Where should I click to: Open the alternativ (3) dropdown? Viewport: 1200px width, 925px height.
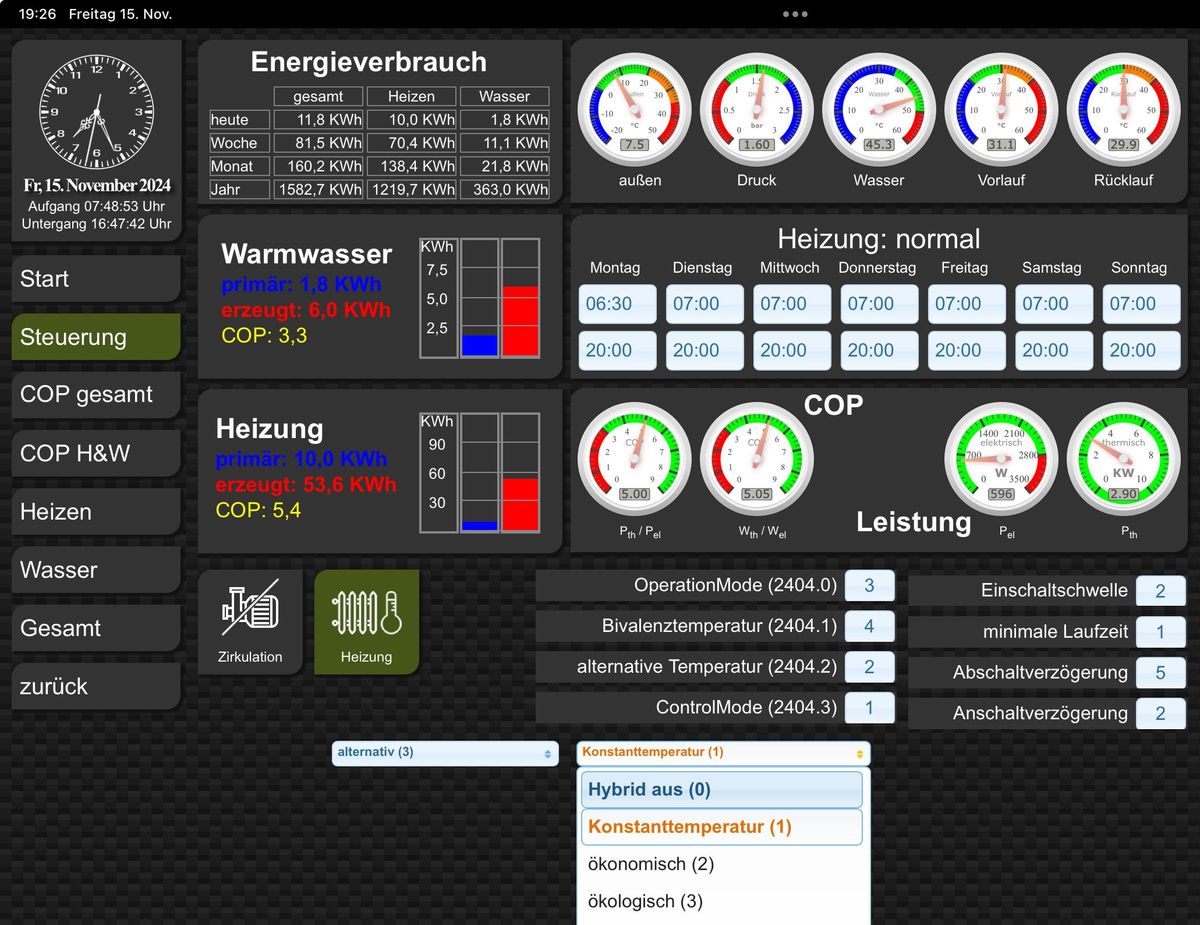(x=445, y=753)
